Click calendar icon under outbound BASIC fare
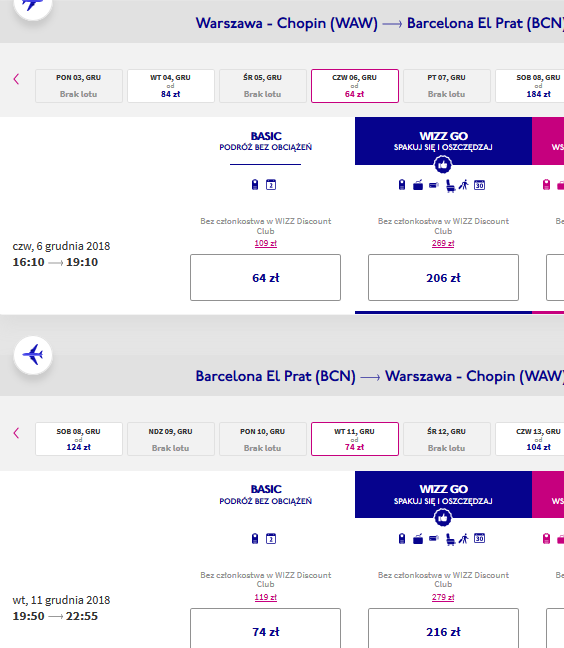Screen dimensions: 564x648 [x=271, y=185]
